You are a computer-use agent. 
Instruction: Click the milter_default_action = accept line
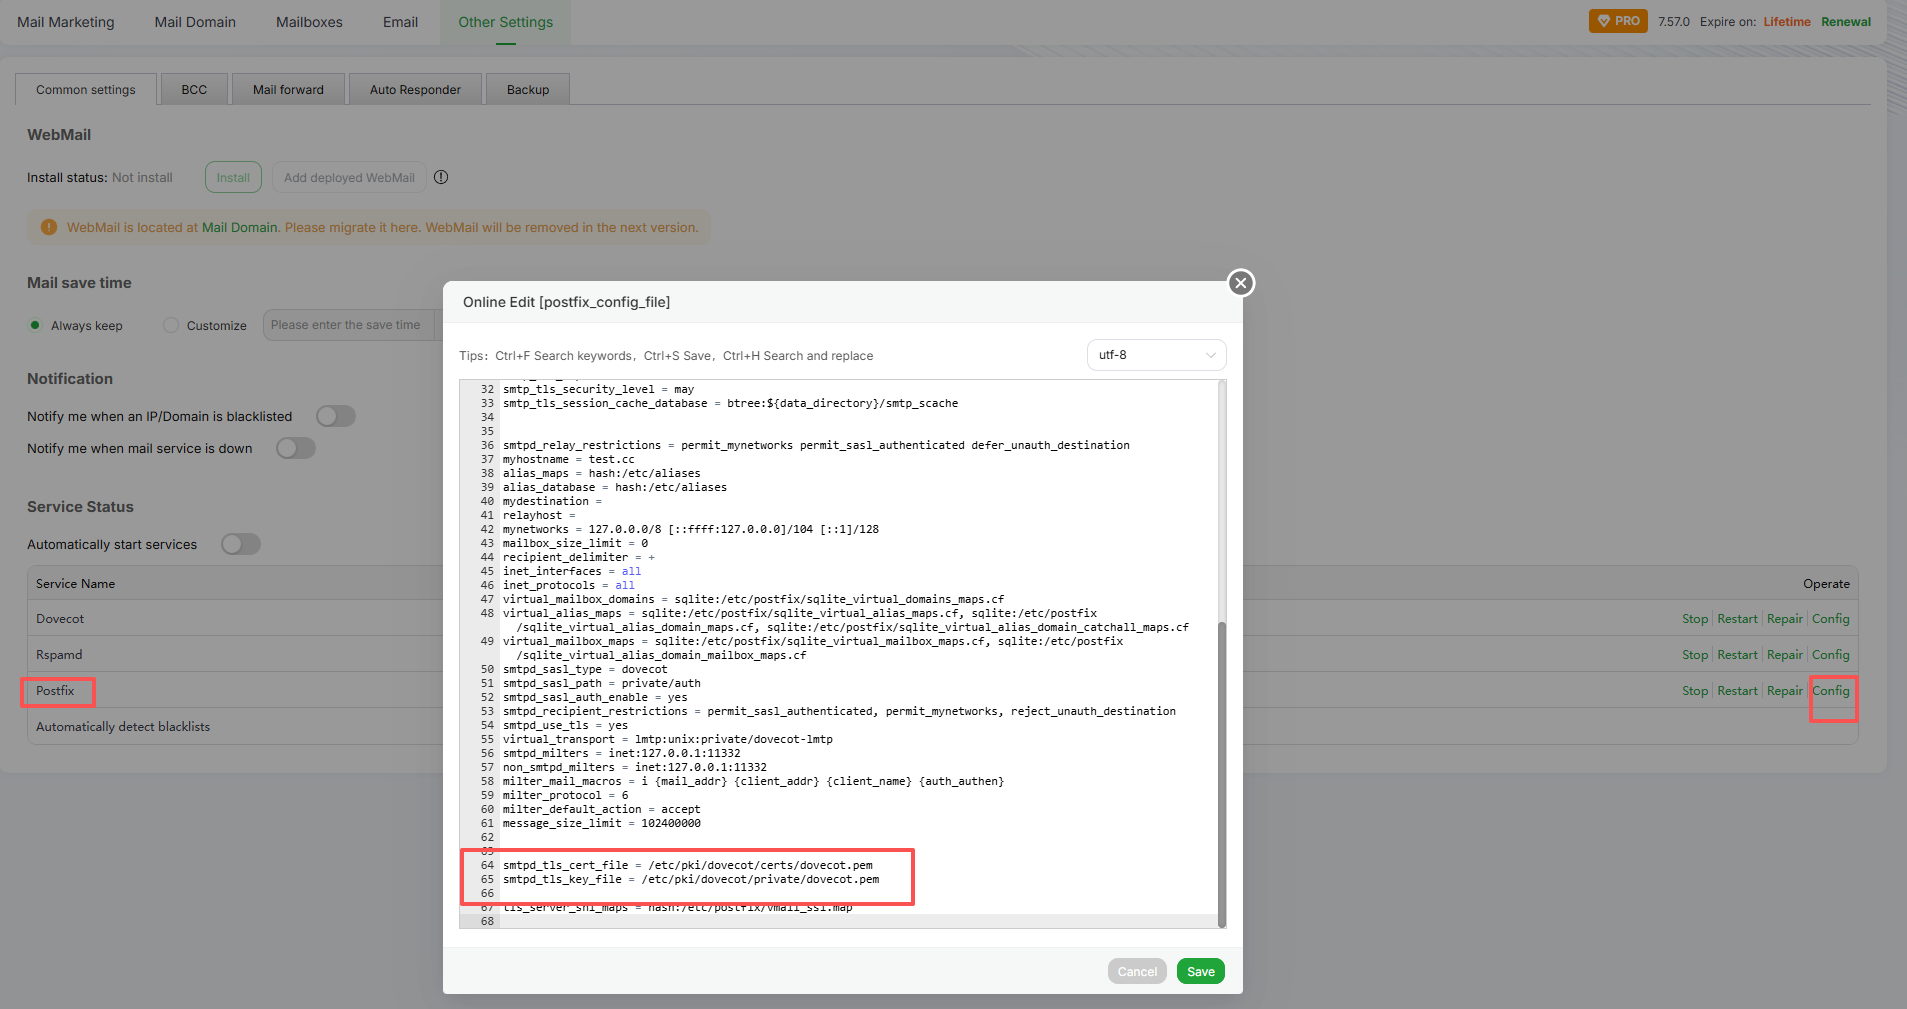point(602,809)
